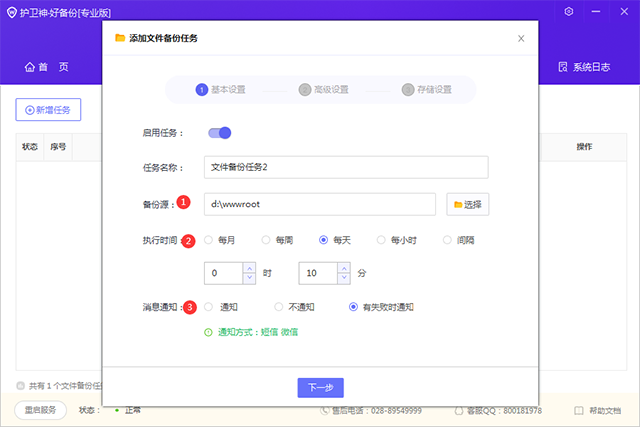Click the 下一步 button
This screenshot has width=640, height=427.
(x=320, y=387)
